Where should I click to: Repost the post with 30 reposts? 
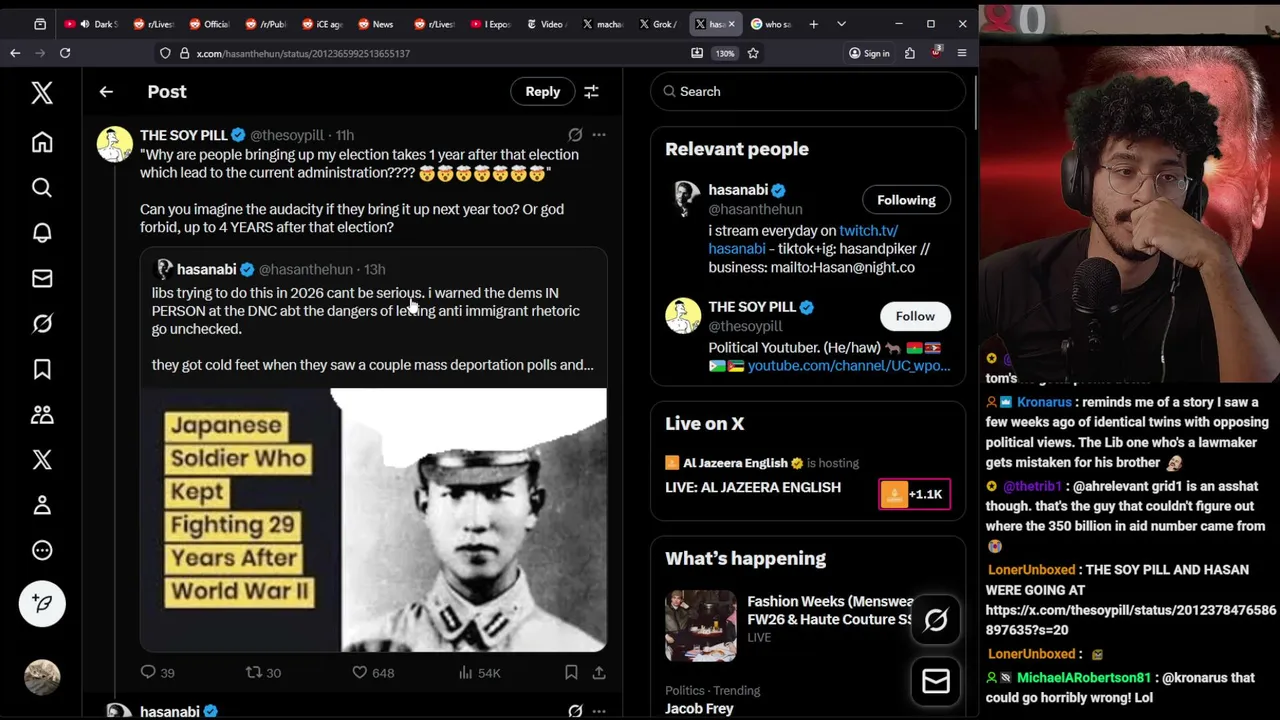264,673
